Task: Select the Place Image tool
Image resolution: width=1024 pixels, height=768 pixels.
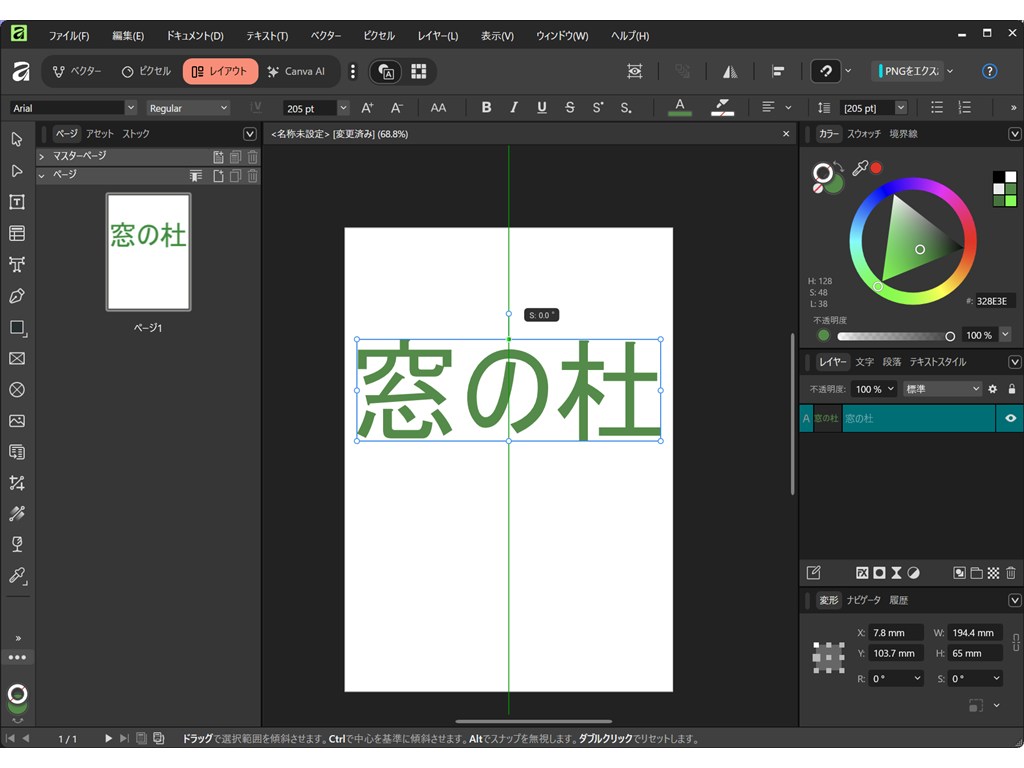Action: (16, 421)
